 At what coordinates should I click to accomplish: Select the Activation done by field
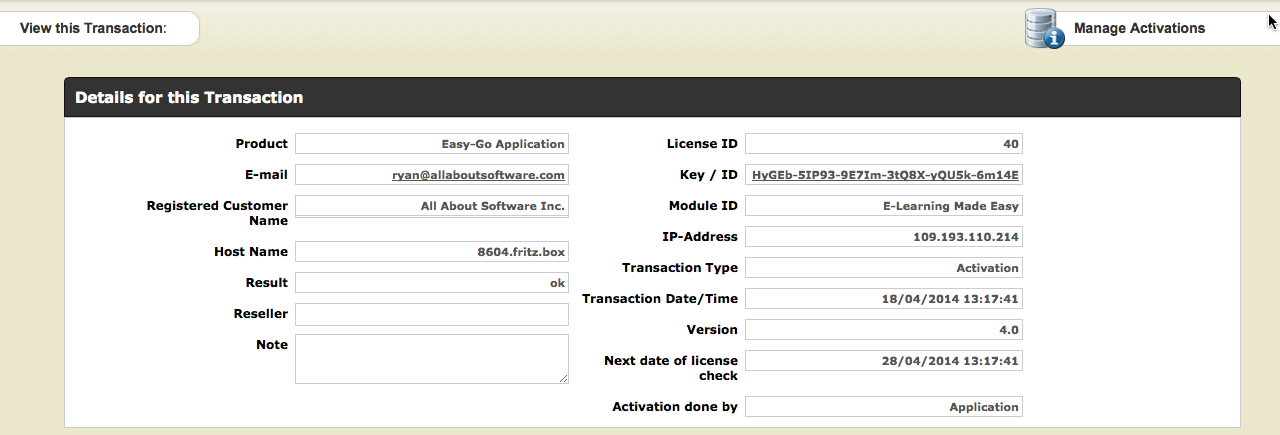coord(883,407)
